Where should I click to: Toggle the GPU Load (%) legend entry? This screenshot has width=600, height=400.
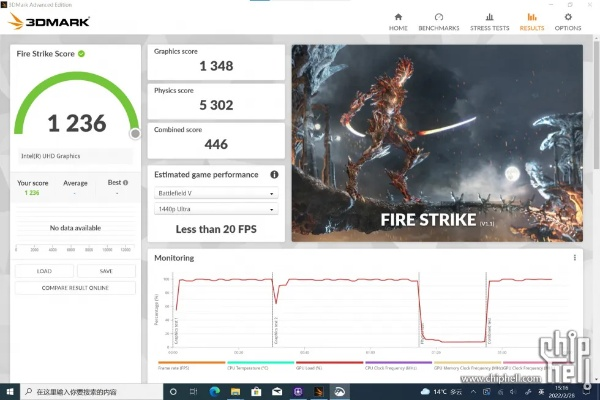pyautogui.click(x=313, y=368)
